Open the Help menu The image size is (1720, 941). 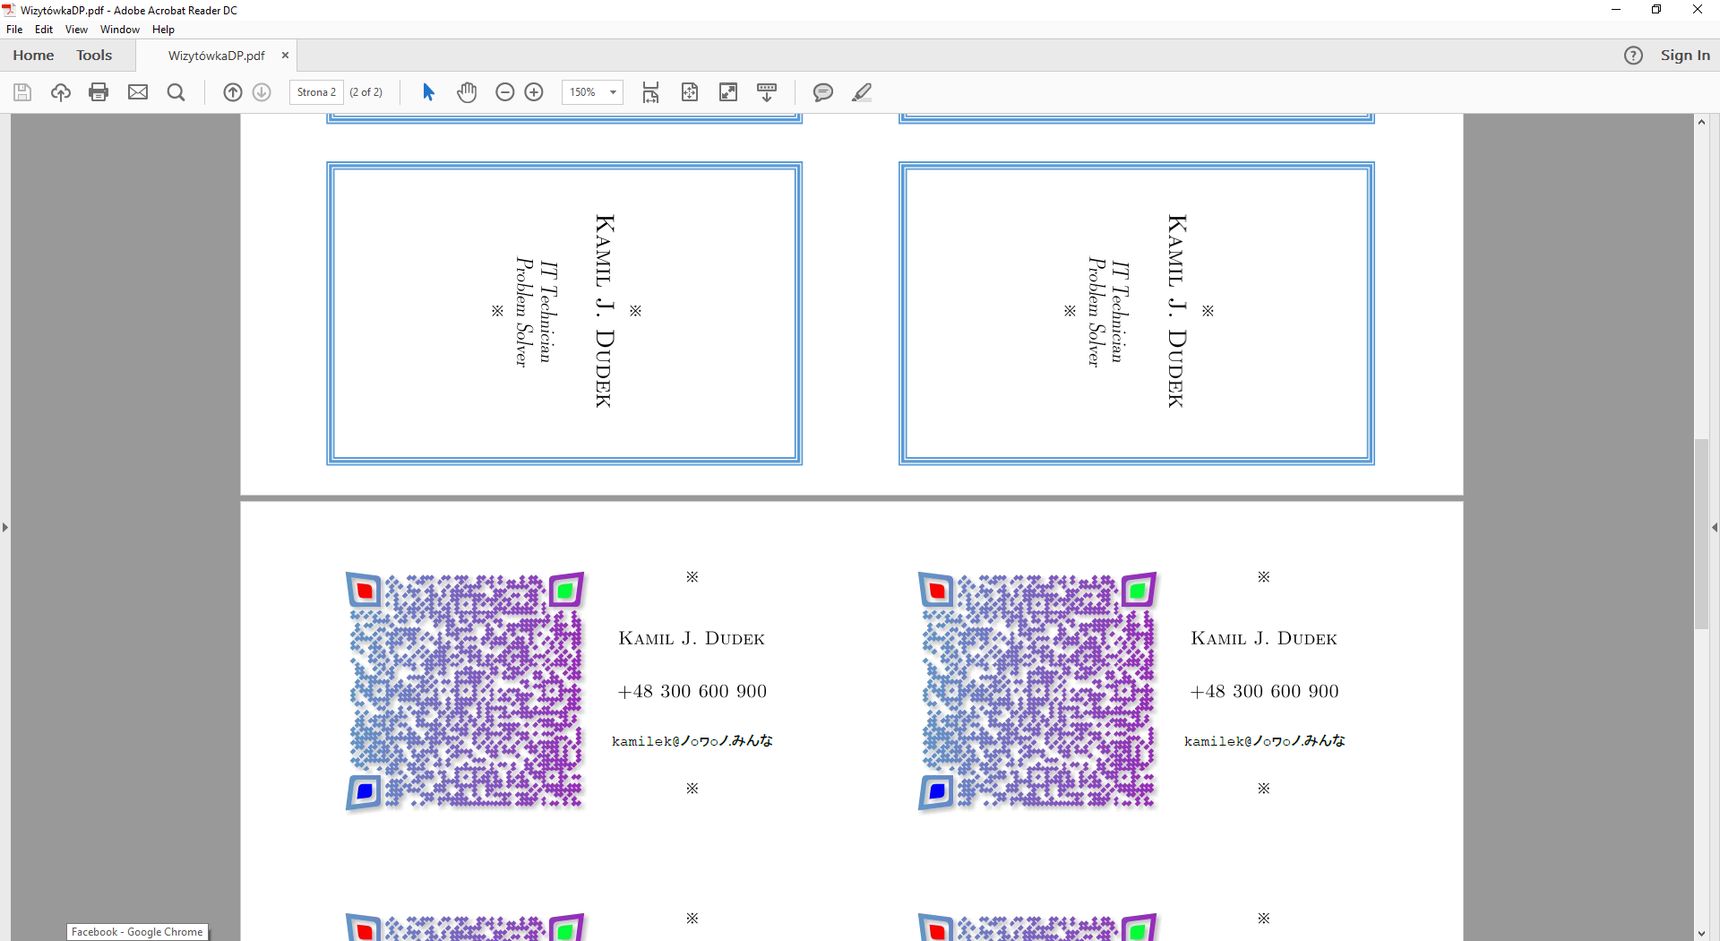163,29
